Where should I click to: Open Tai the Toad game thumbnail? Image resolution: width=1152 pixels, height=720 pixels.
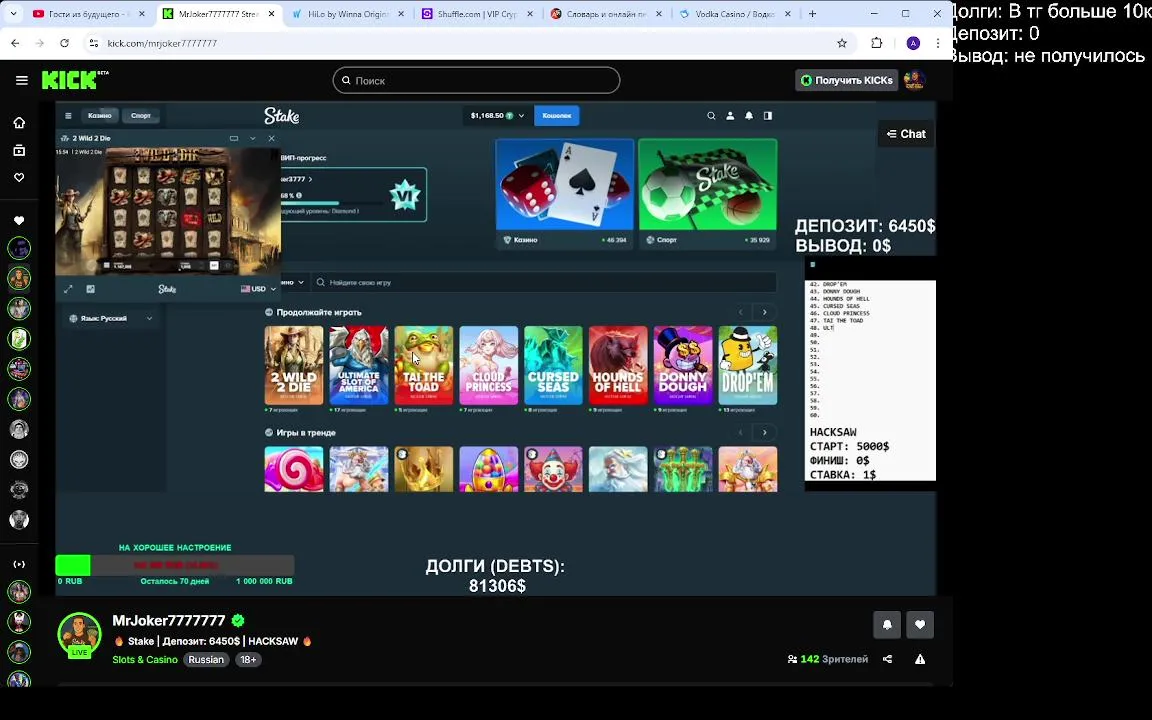pos(423,365)
